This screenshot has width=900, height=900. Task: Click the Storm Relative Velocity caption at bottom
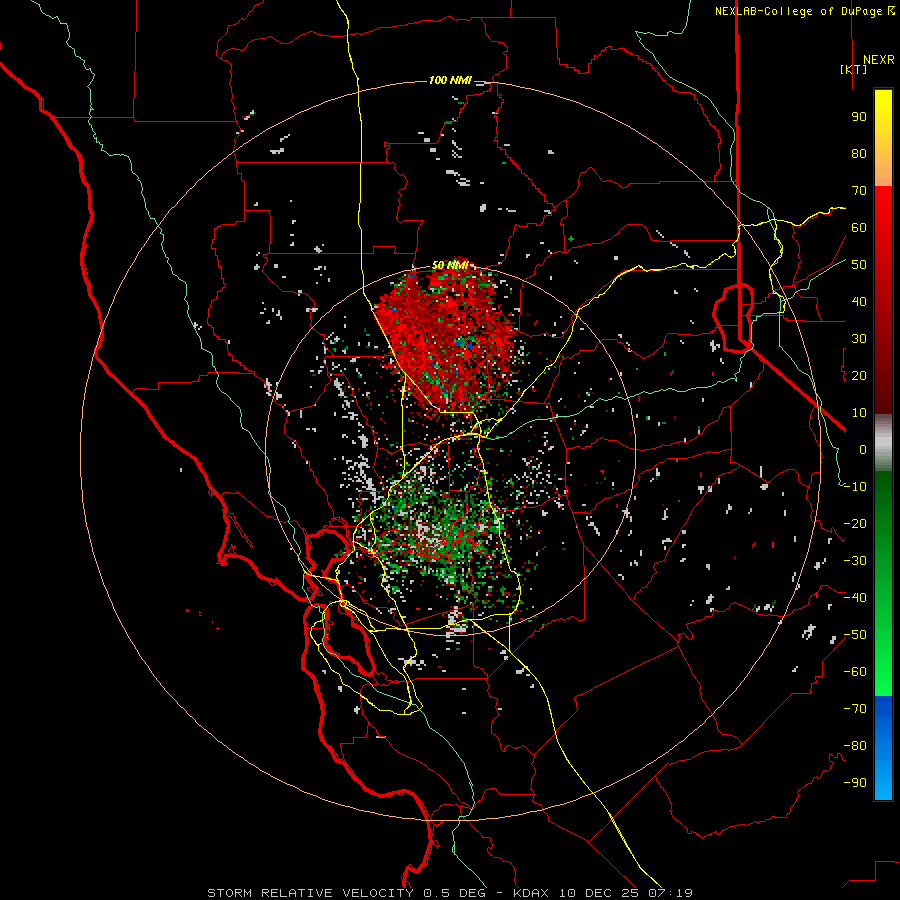pyautogui.click(x=450, y=893)
